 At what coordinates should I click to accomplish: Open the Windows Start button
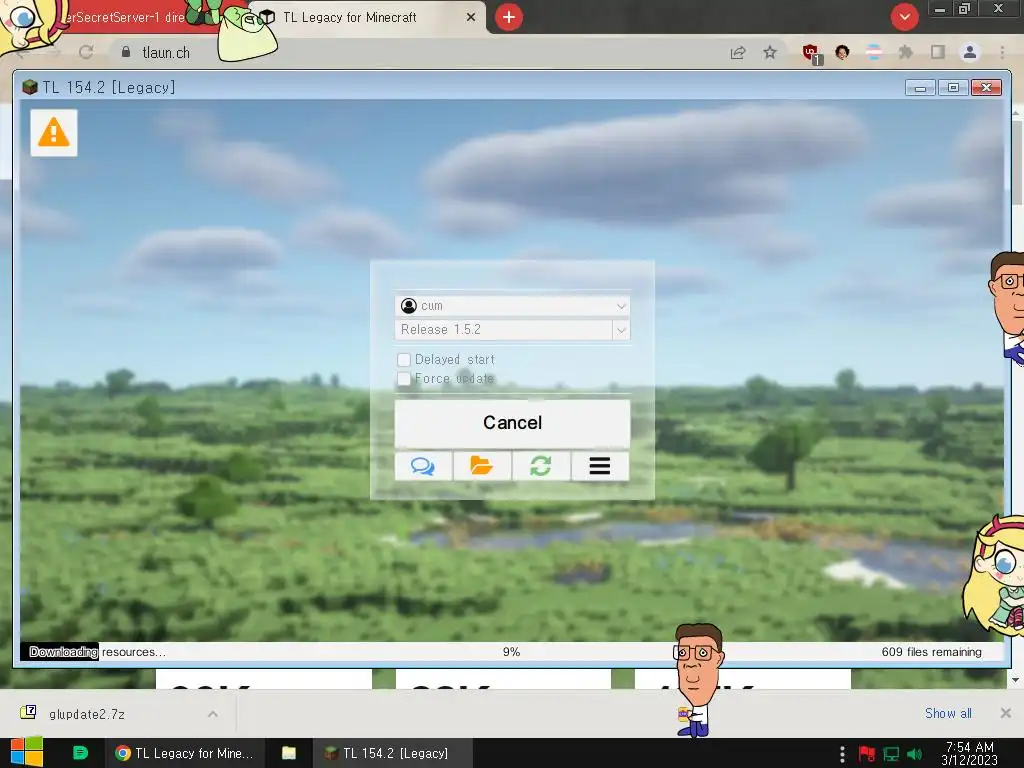[27, 753]
